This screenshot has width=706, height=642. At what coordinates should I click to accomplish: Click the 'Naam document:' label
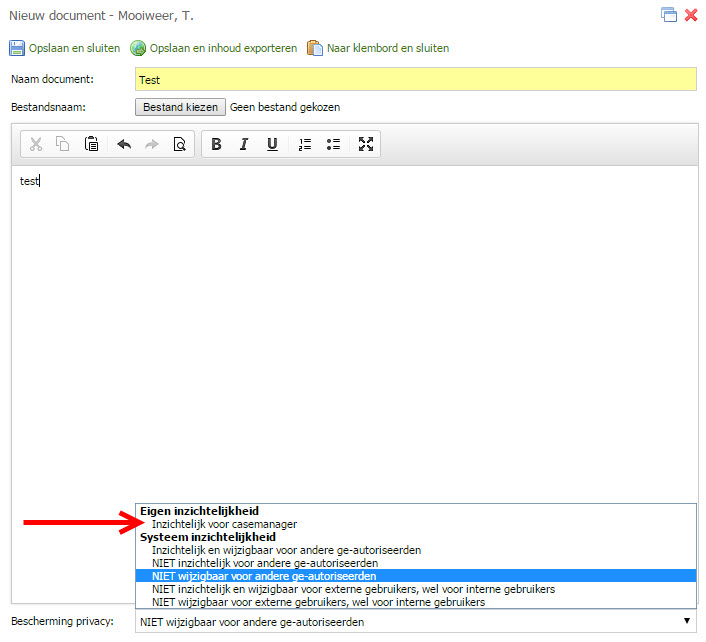pyautogui.click(x=52, y=79)
